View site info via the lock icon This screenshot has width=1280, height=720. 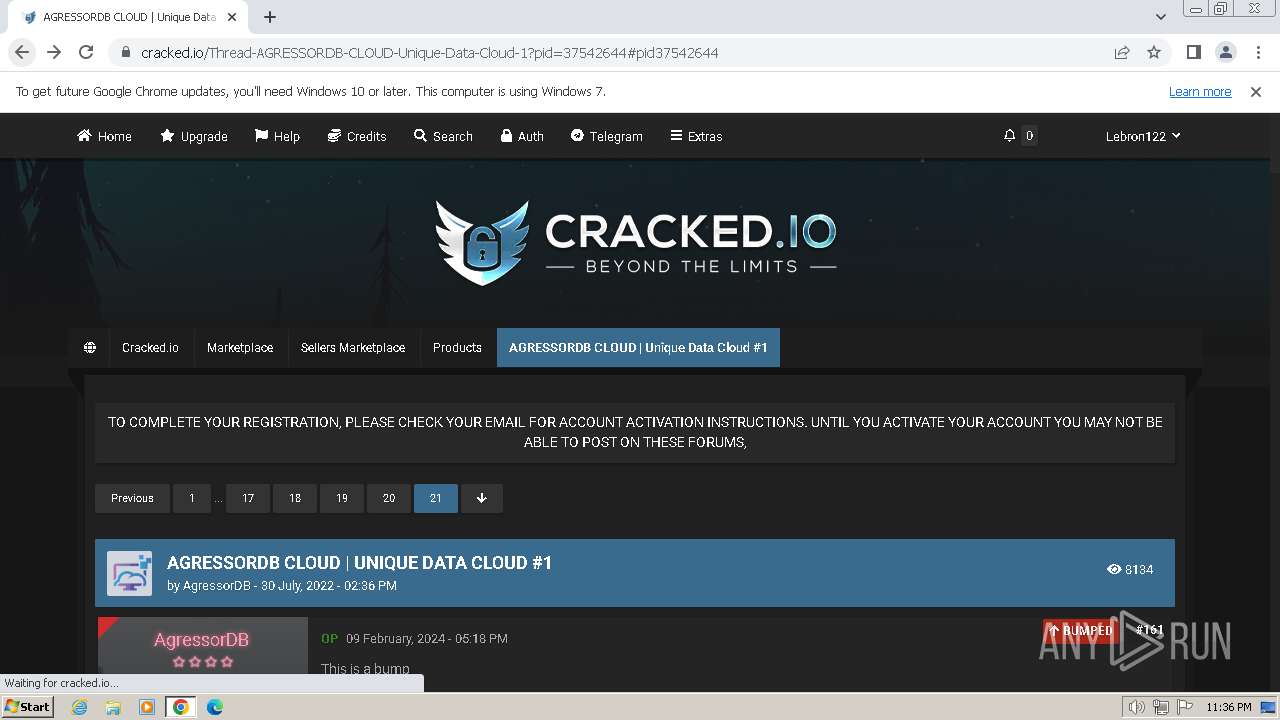126,52
